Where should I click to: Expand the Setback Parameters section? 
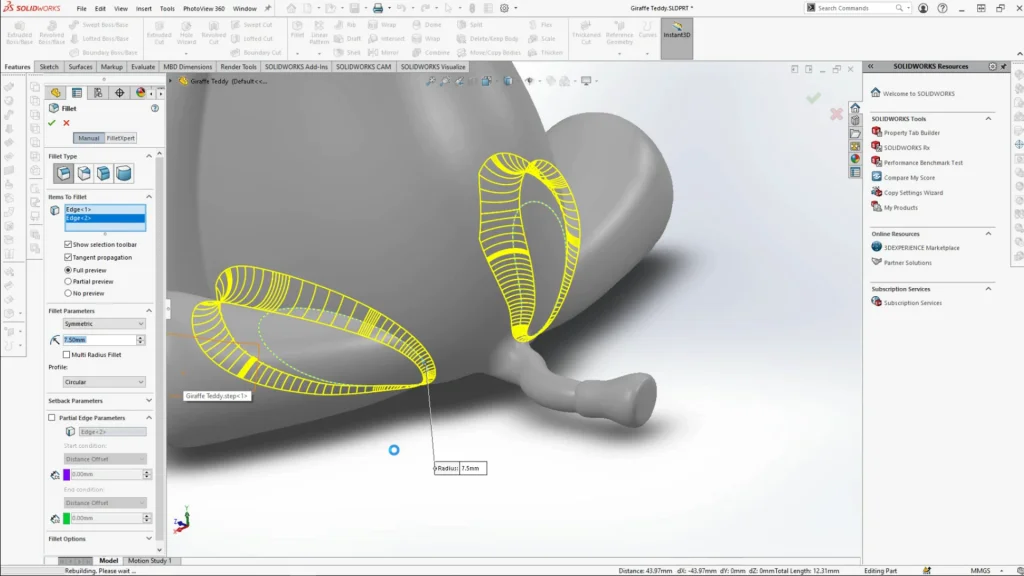(x=149, y=401)
